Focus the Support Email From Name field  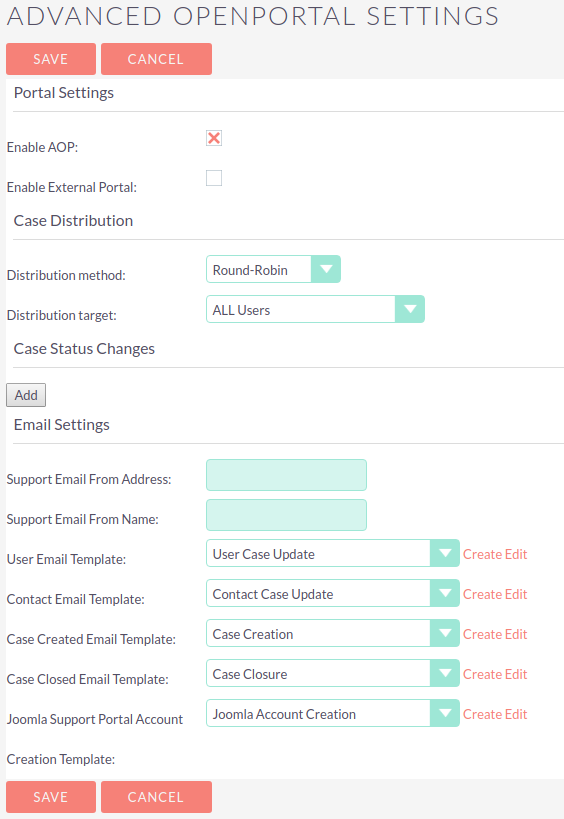pos(286,515)
